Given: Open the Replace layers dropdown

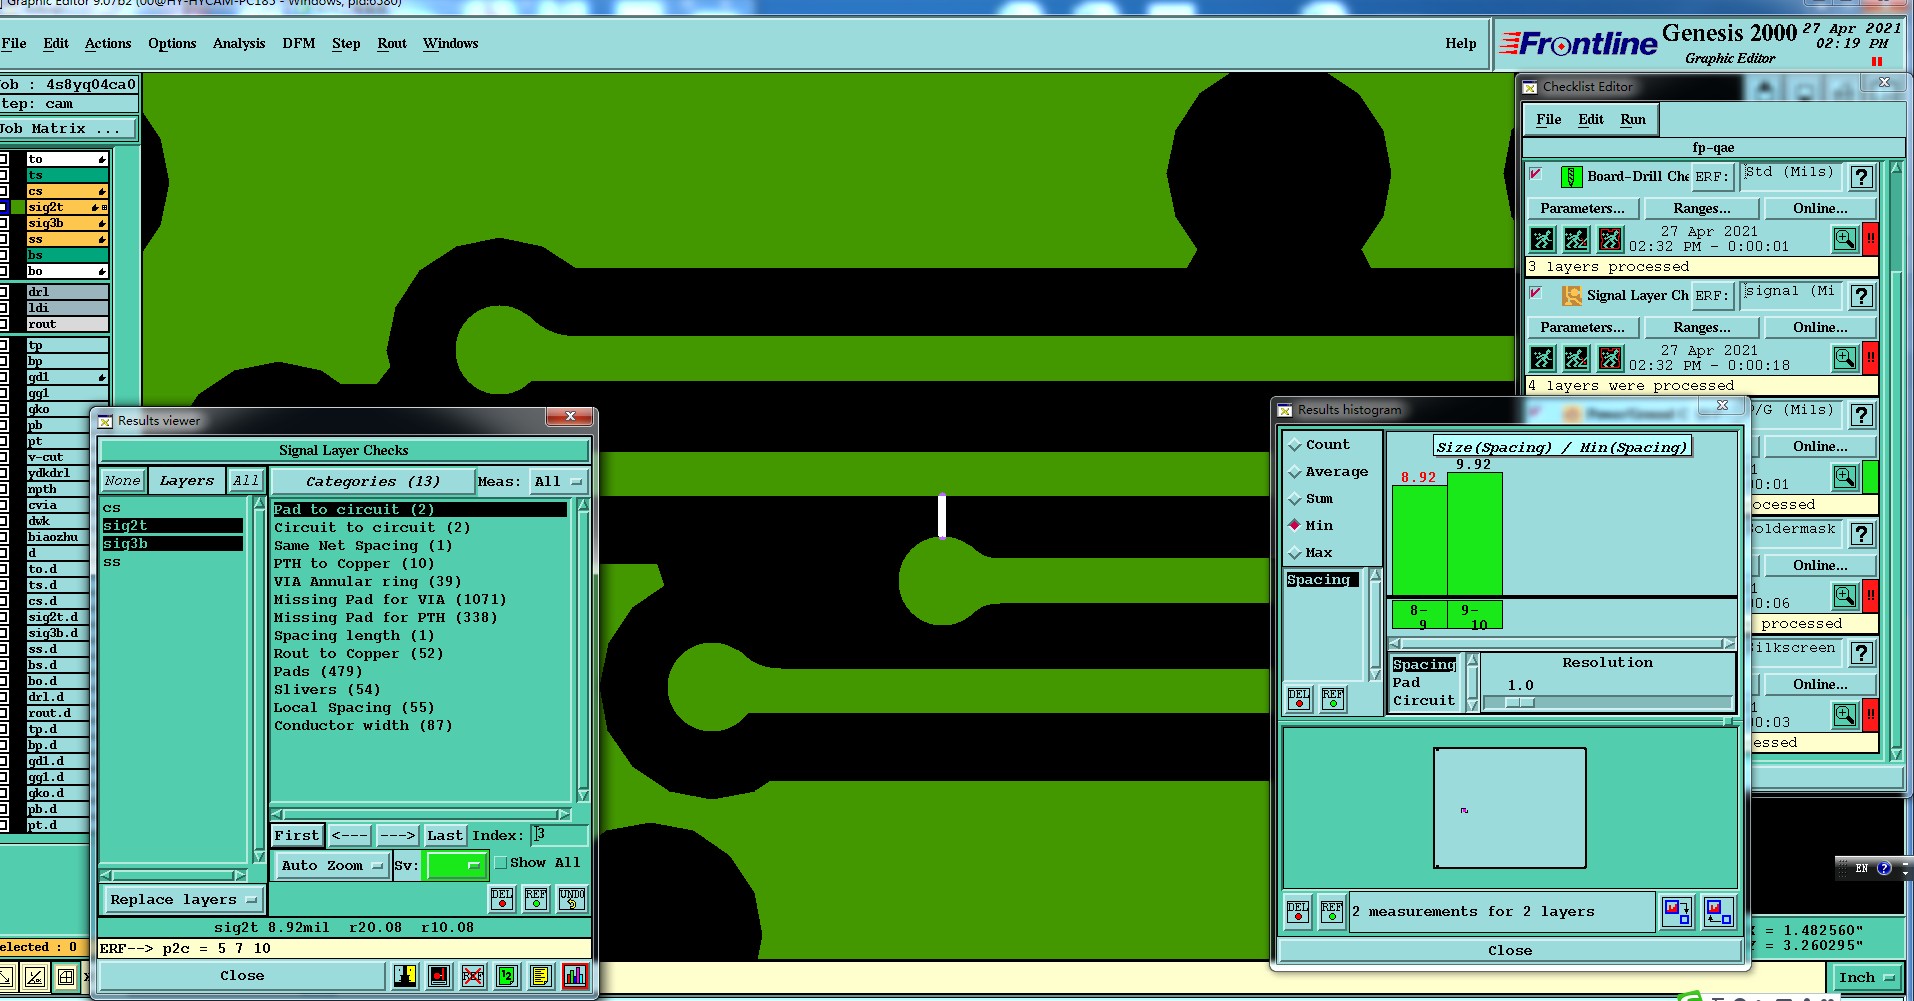Looking at the screenshot, I should tap(183, 900).
